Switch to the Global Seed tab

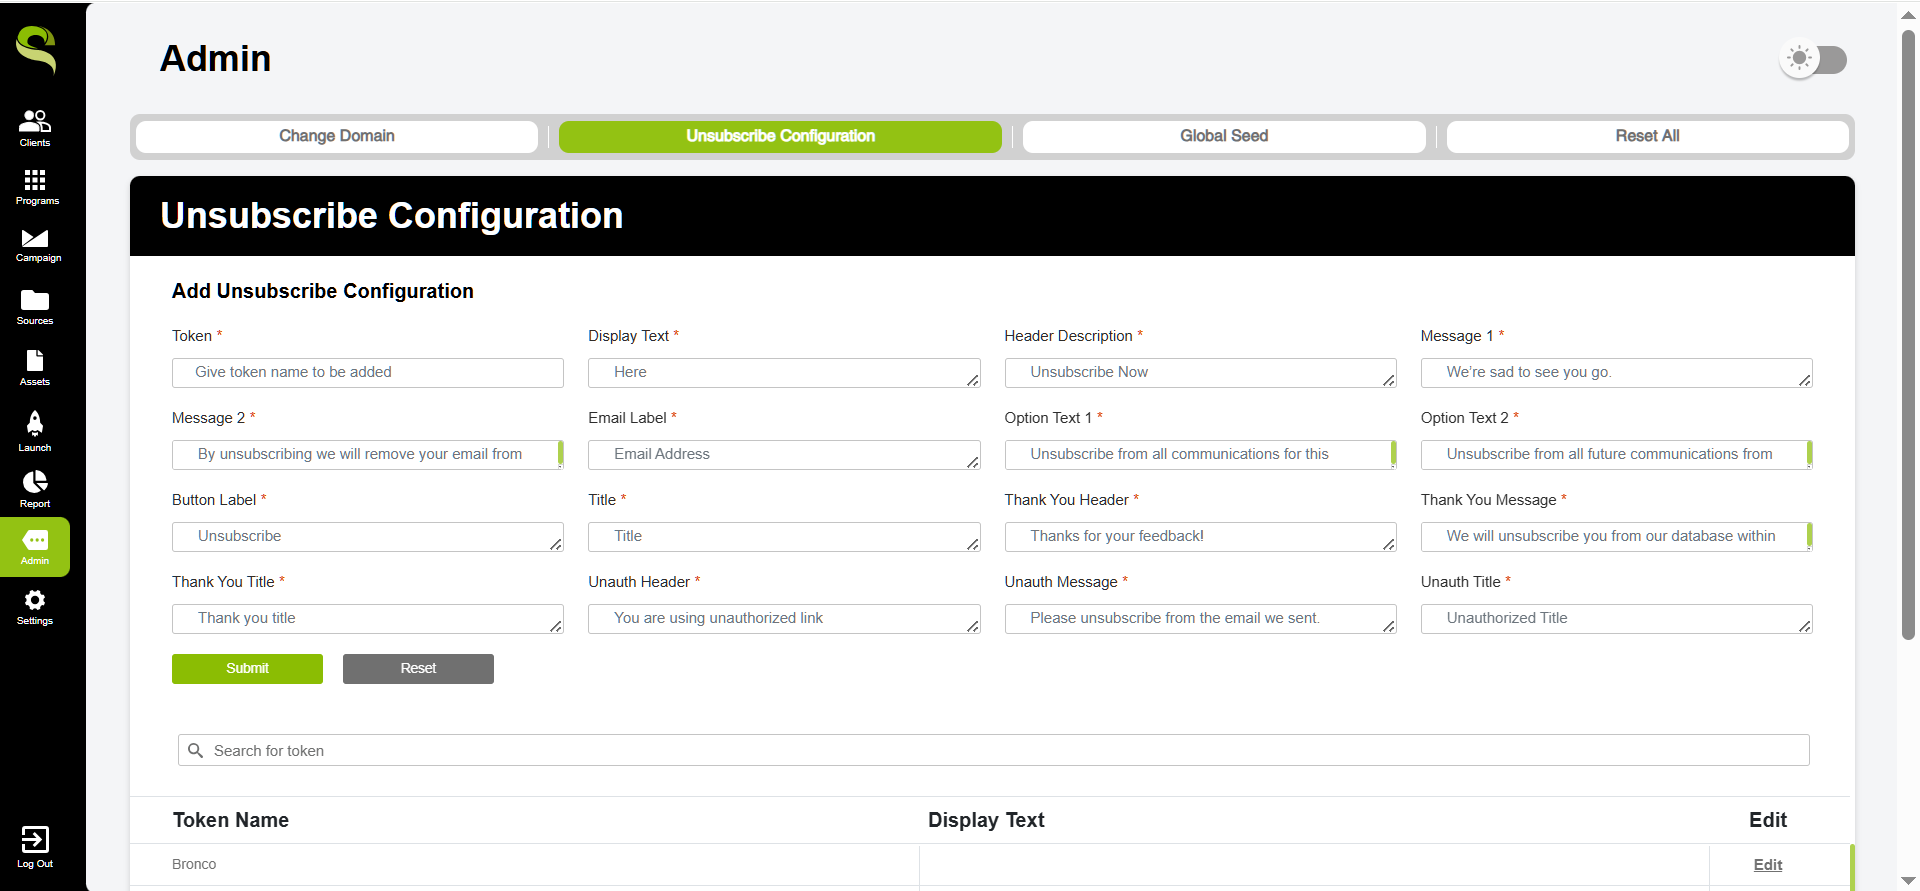(x=1223, y=136)
